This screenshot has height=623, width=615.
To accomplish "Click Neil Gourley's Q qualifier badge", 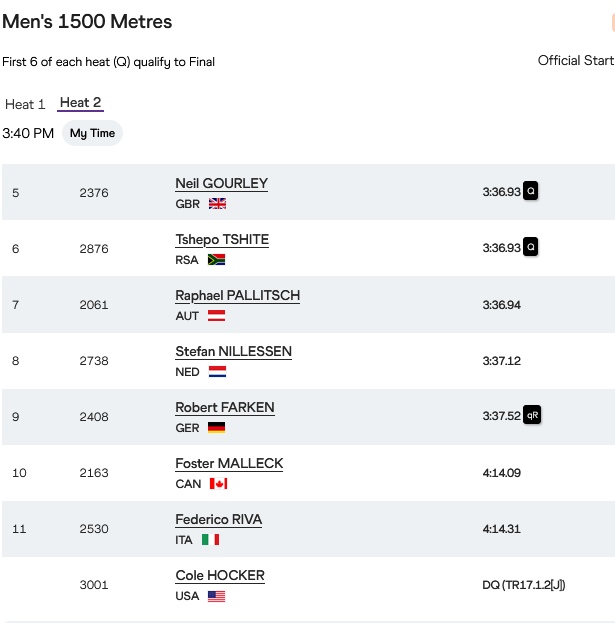I will [x=531, y=191].
